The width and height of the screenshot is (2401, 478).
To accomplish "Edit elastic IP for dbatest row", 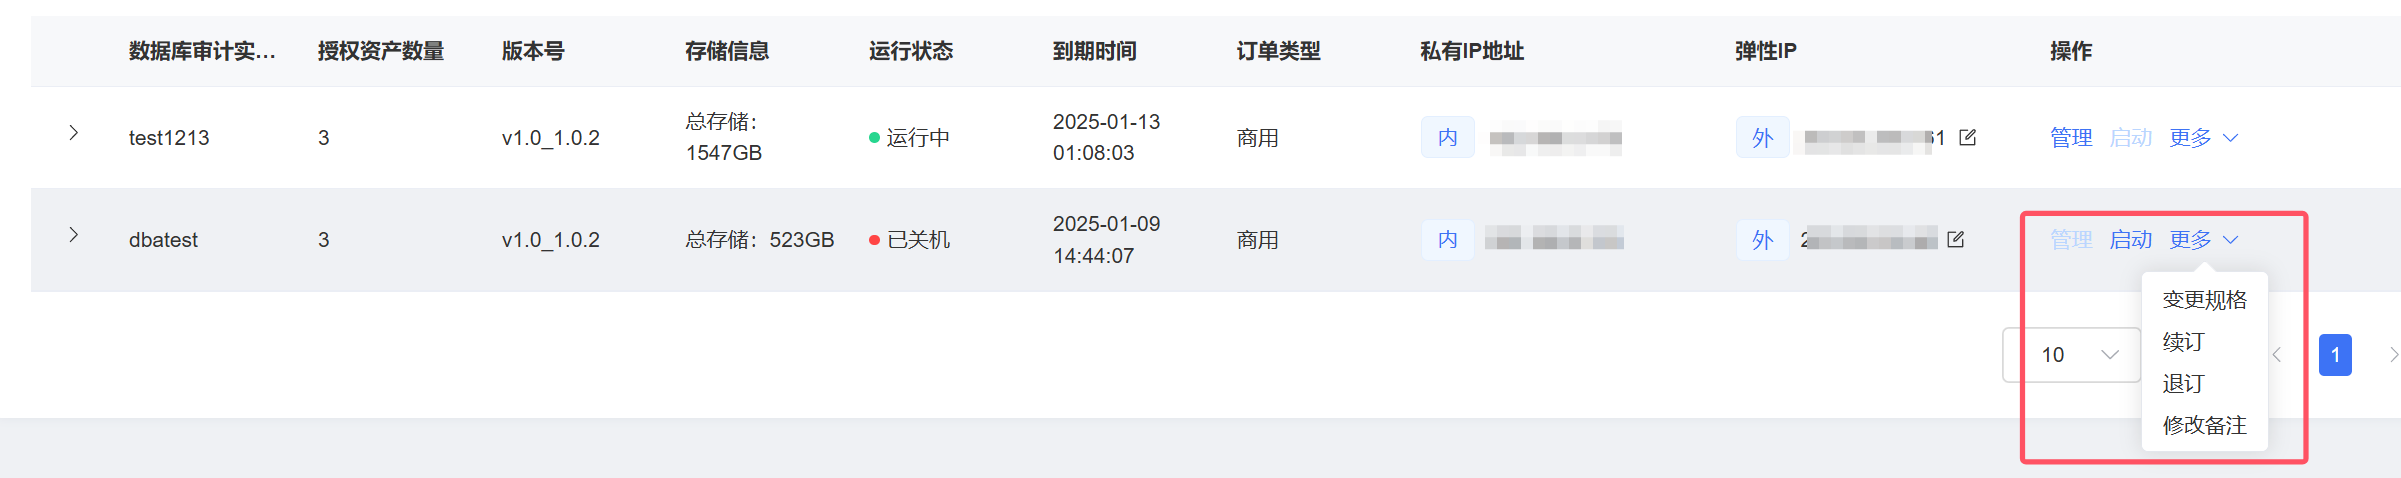I will [x=1956, y=240].
